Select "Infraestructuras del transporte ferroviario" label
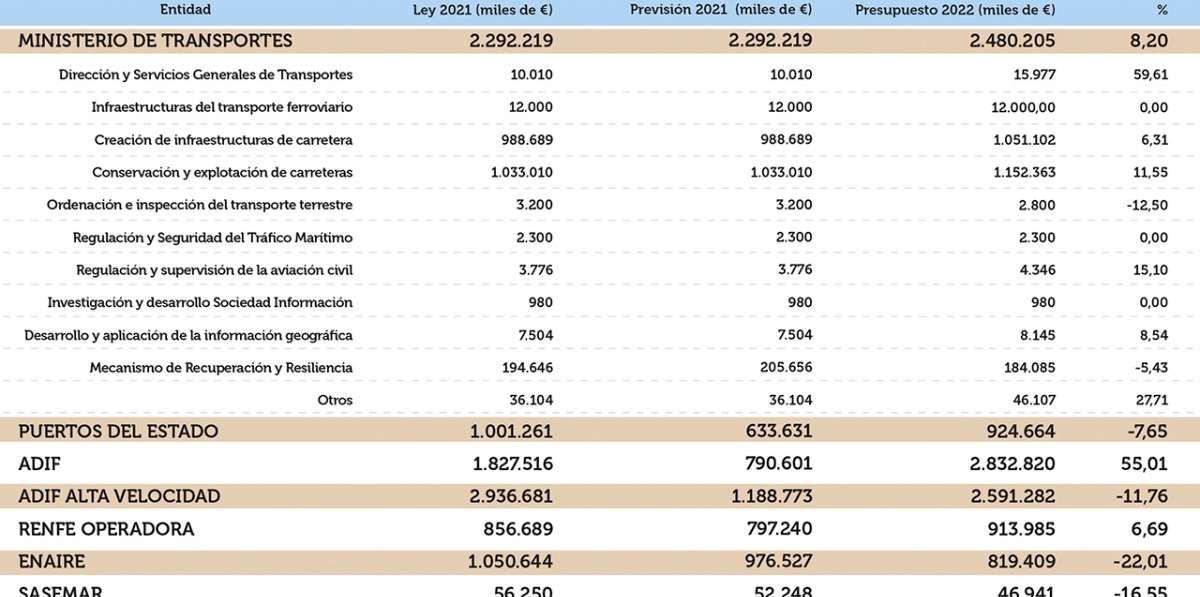 pyautogui.click(x=222, y=107)
